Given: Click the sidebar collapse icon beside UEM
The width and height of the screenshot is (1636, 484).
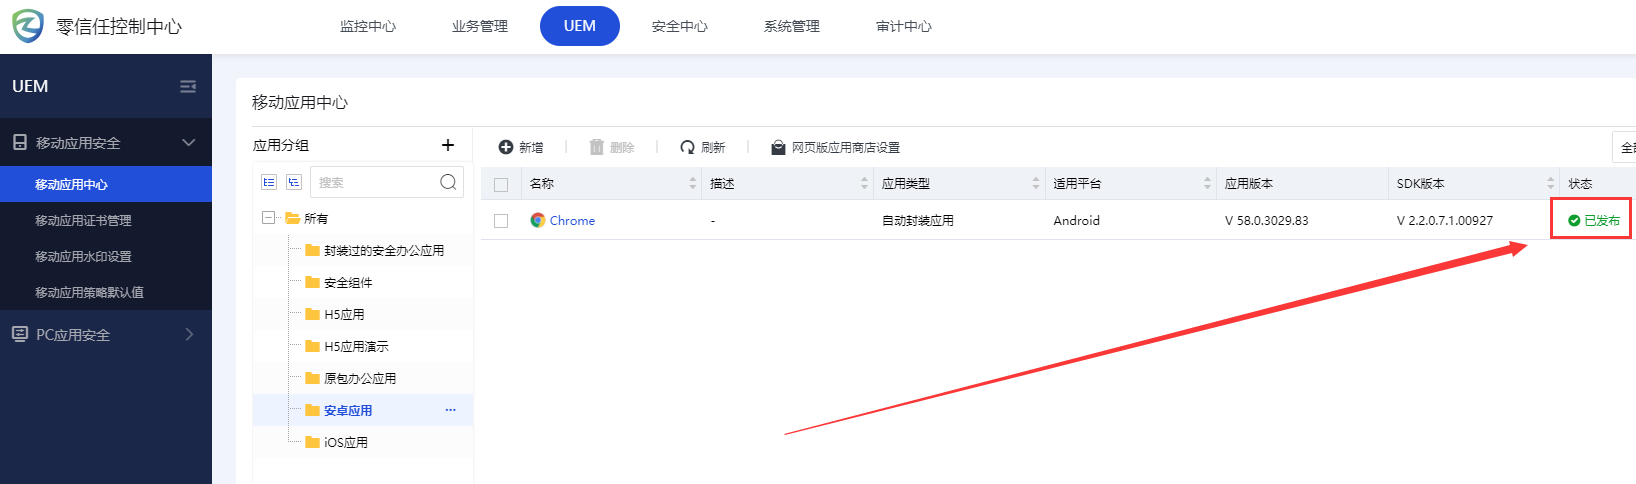Looking at the screenshot, I should (188, 87).
